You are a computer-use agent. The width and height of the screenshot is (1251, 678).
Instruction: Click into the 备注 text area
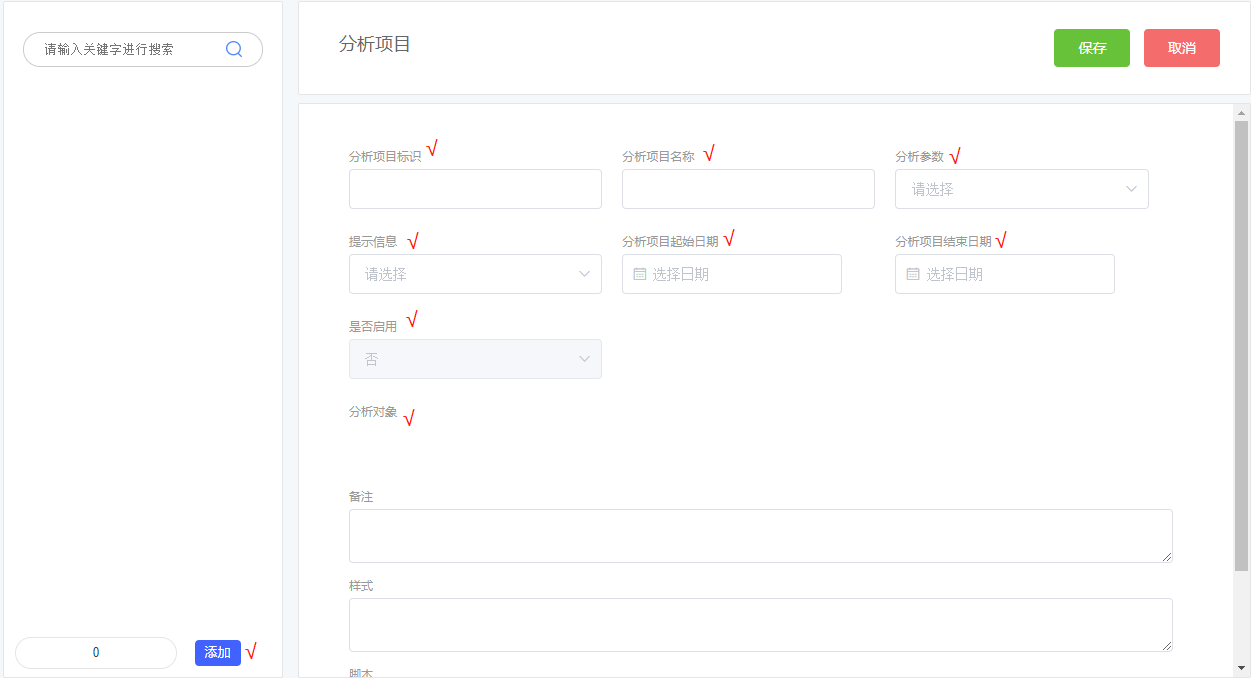(x=760, y=536)
